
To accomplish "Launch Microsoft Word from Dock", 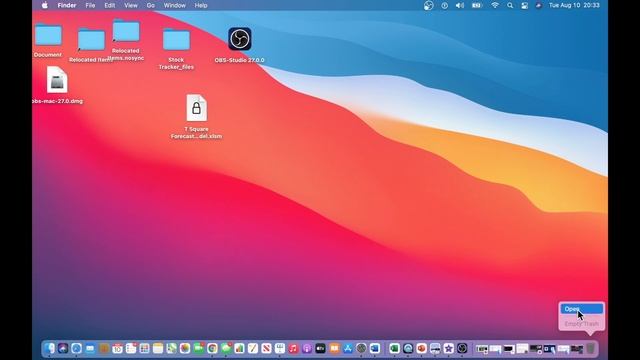I will click(375, 348).
